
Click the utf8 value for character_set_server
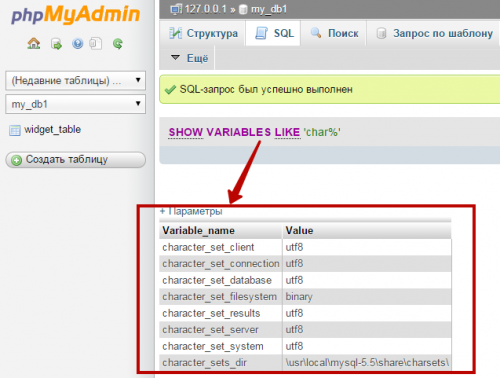point(367,330)
